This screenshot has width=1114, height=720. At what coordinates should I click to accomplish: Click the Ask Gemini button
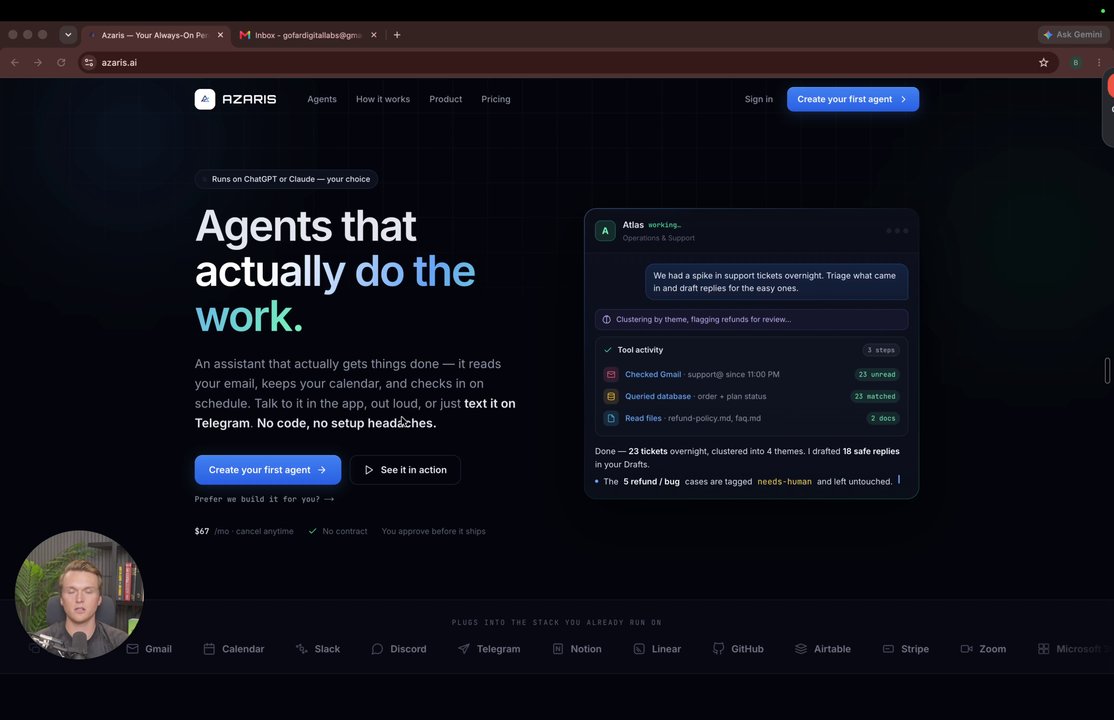click(x=1073, y=35)
